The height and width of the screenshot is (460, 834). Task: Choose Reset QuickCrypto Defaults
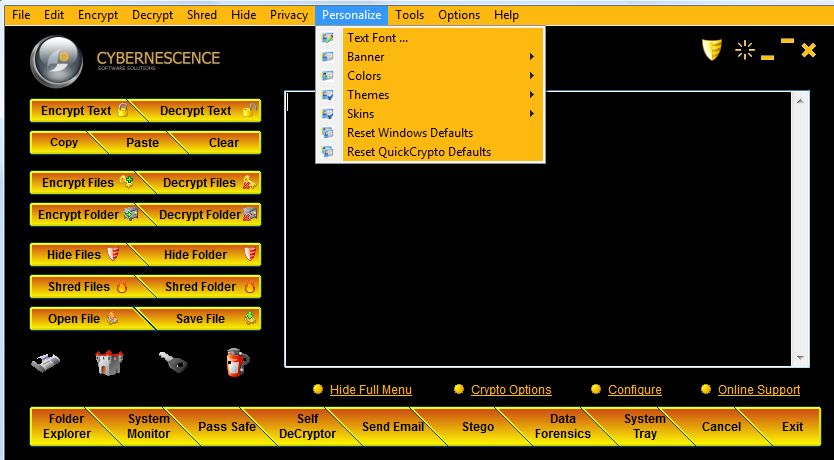(430, 152)
